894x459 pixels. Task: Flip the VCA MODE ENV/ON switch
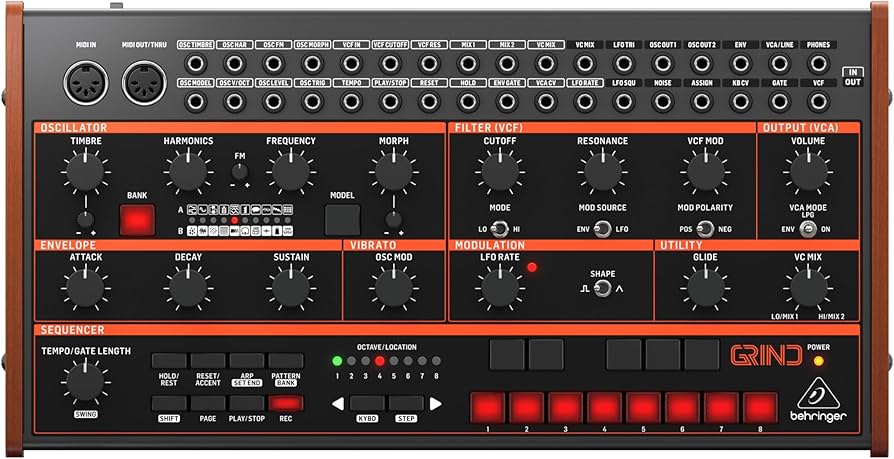click(x=808, y=229)
